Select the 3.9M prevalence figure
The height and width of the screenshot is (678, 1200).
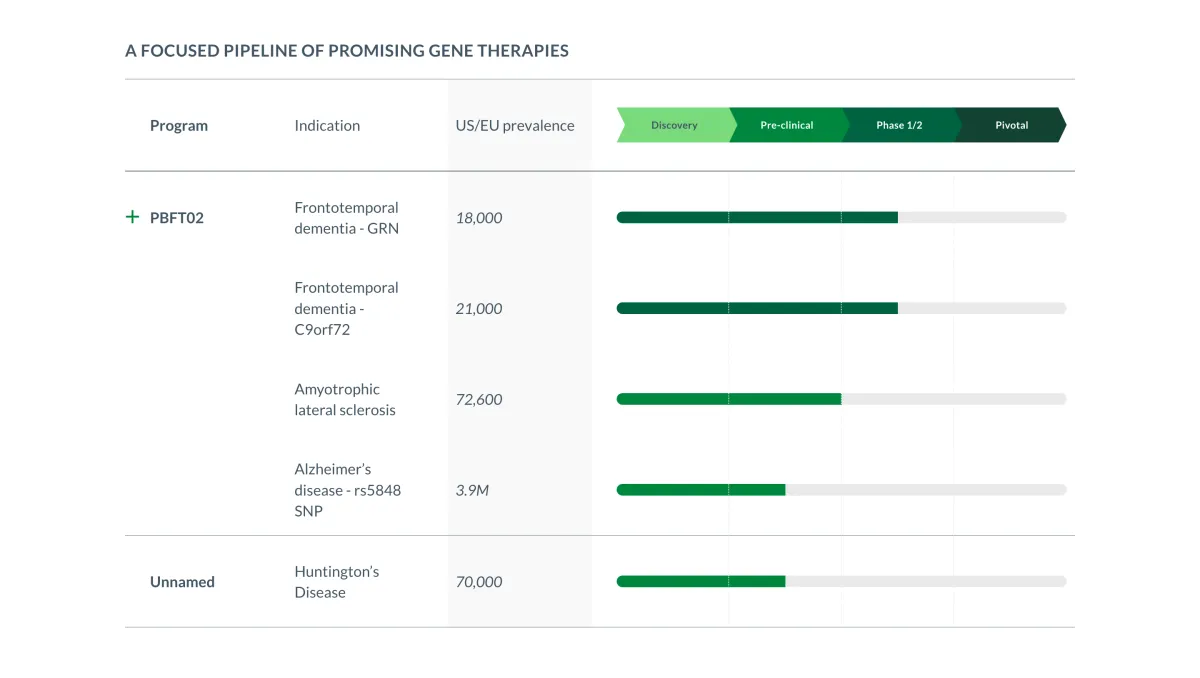point(472,490)
